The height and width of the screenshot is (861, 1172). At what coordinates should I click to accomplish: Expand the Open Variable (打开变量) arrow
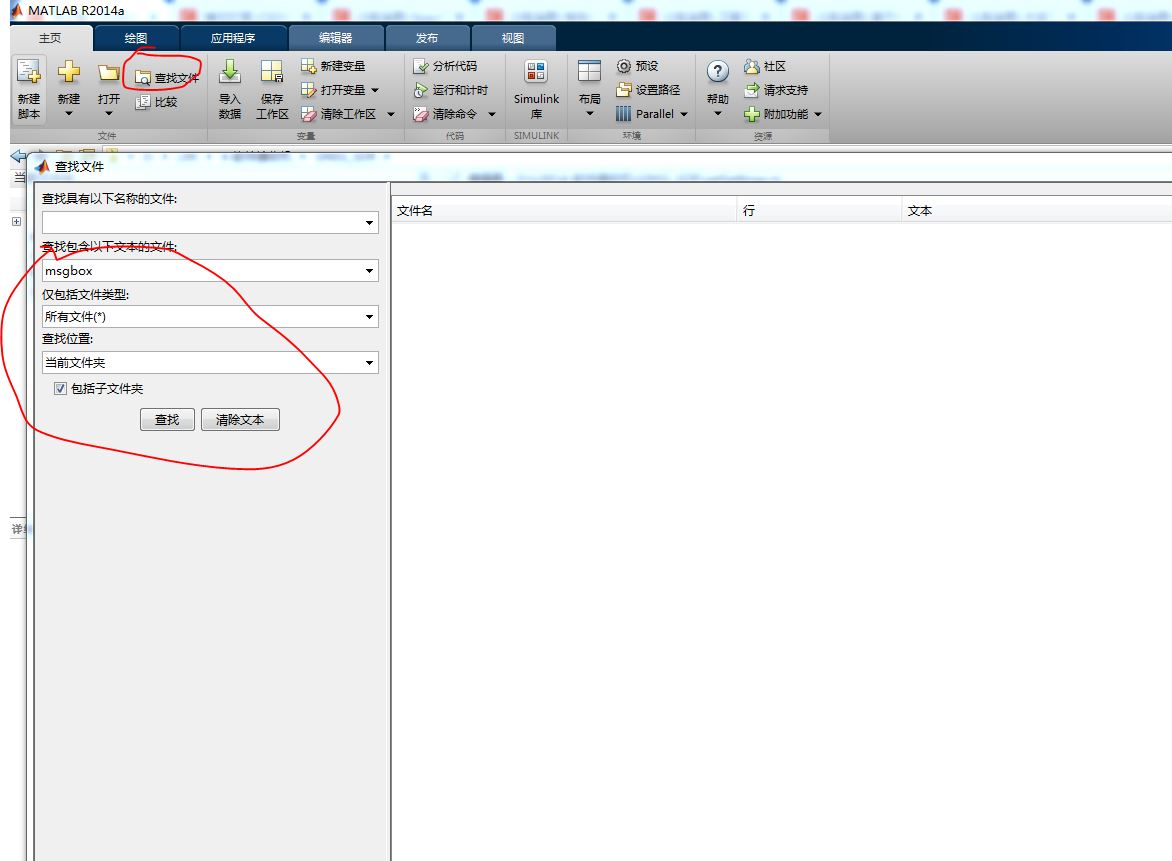point(375,90)
